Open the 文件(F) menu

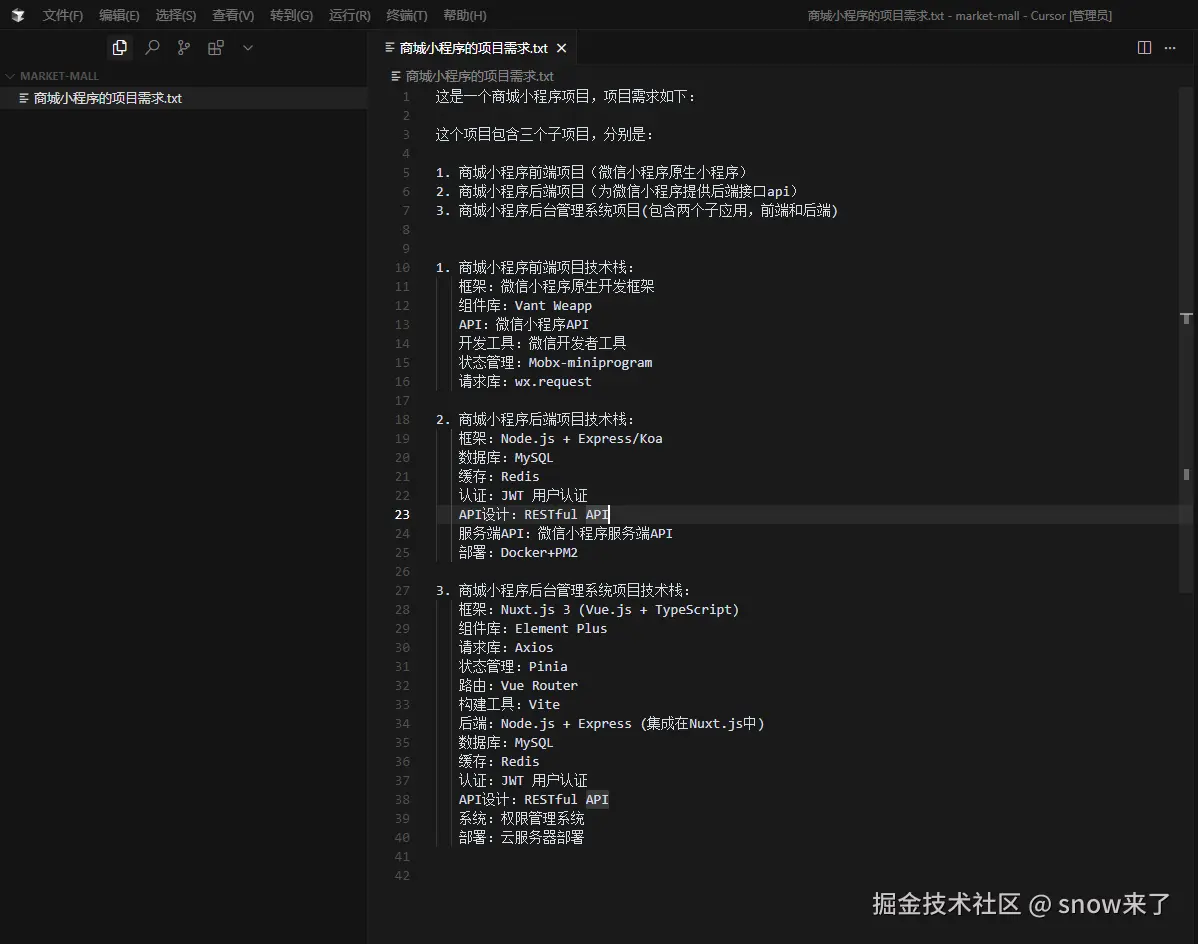point(63,15)
